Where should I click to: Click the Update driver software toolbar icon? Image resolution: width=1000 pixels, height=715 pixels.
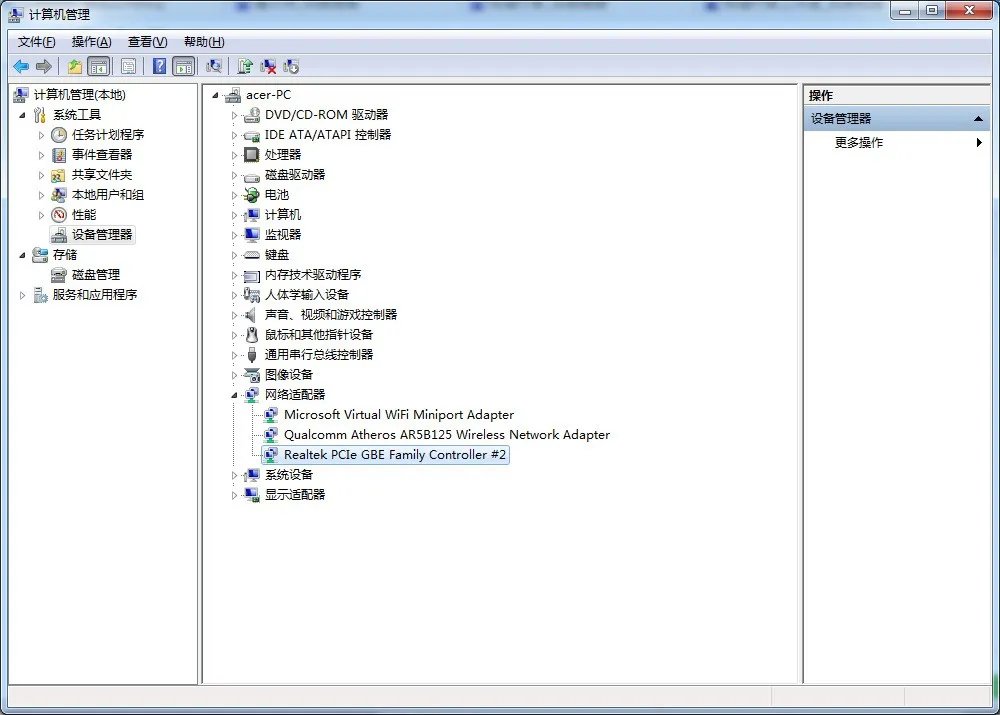coord(245,66)
